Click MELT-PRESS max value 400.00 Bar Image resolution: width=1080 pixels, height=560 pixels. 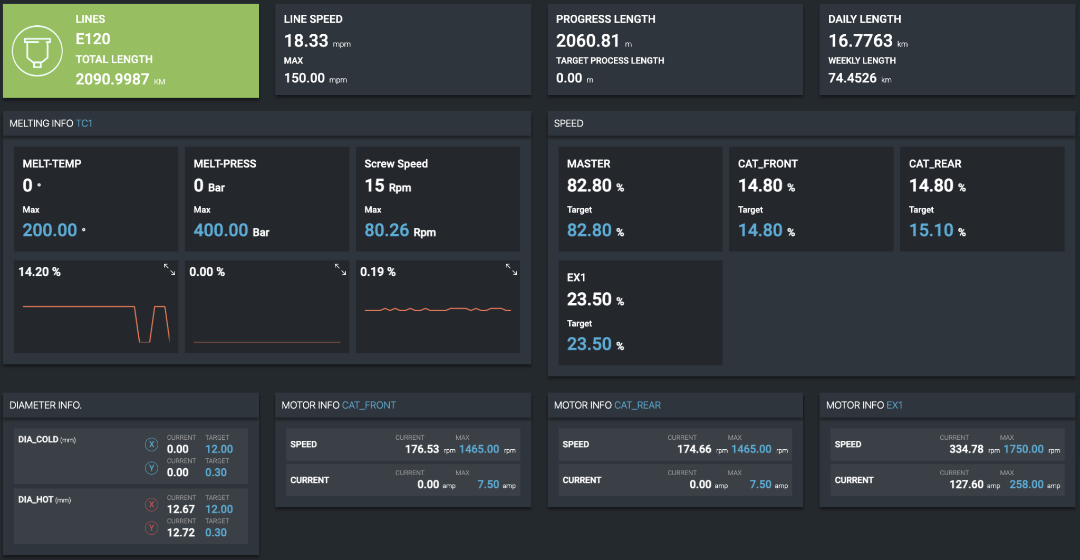pos(231,230)
